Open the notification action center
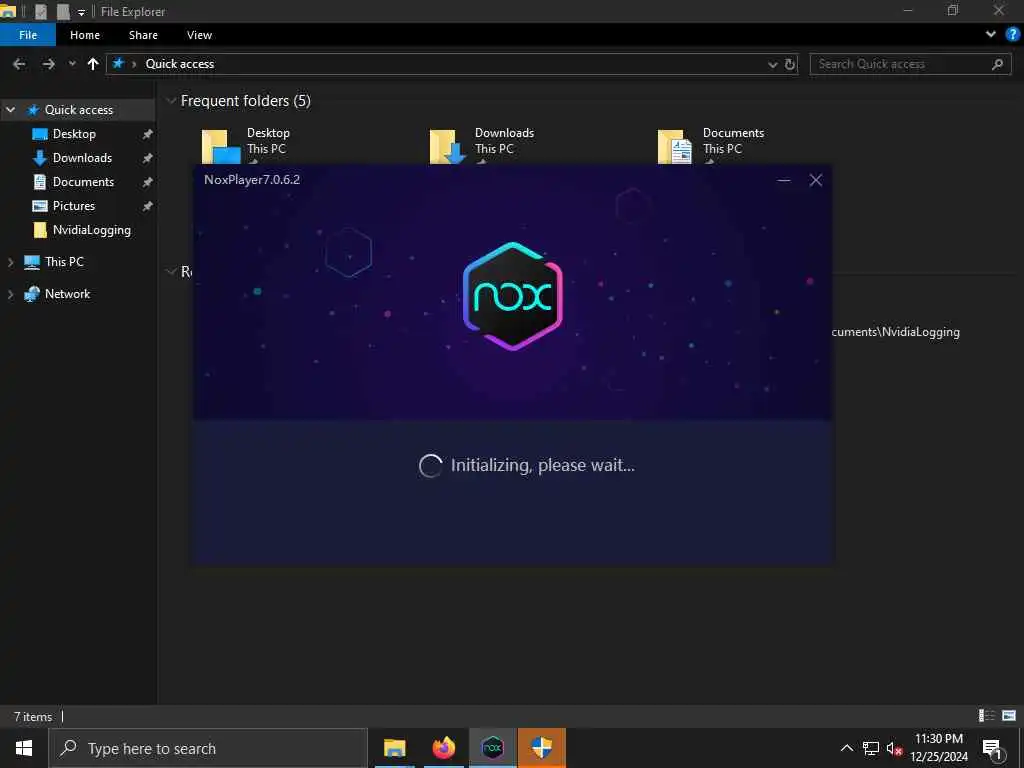The height and width of the screenshot is (768, 1024). pyautogui.click(x=992, y=748)
